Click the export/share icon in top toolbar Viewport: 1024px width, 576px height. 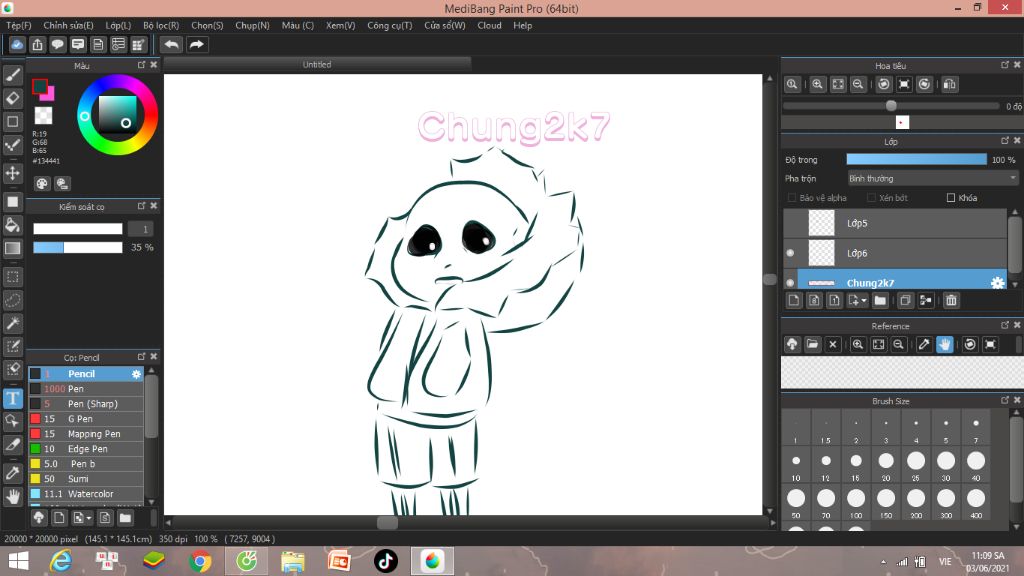[37, 44]
